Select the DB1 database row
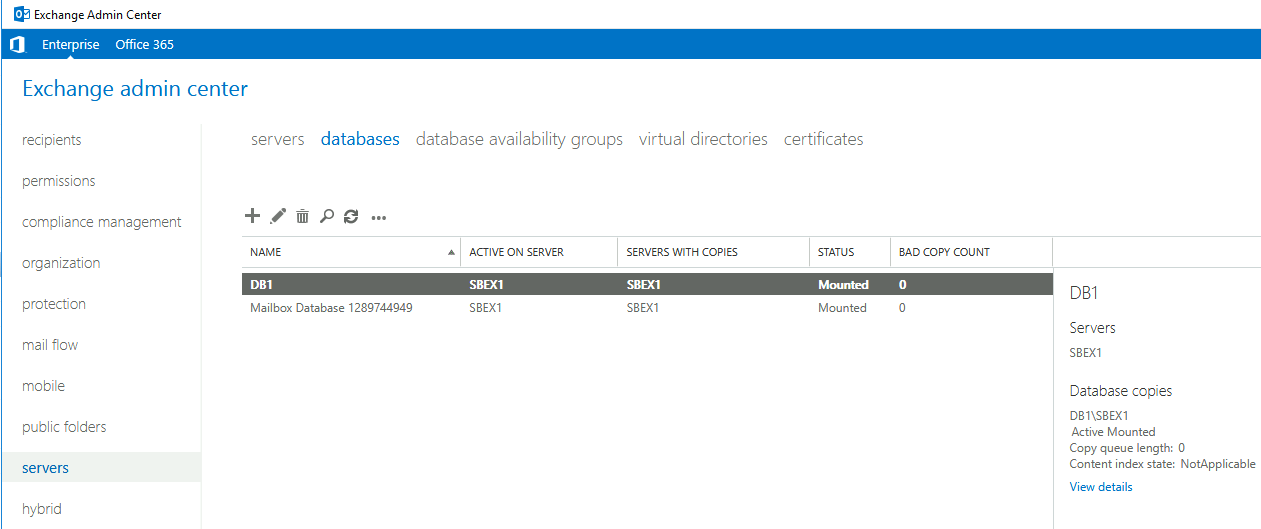Image resolution: width=1261 pixels, height=529 pixels. 647,284
